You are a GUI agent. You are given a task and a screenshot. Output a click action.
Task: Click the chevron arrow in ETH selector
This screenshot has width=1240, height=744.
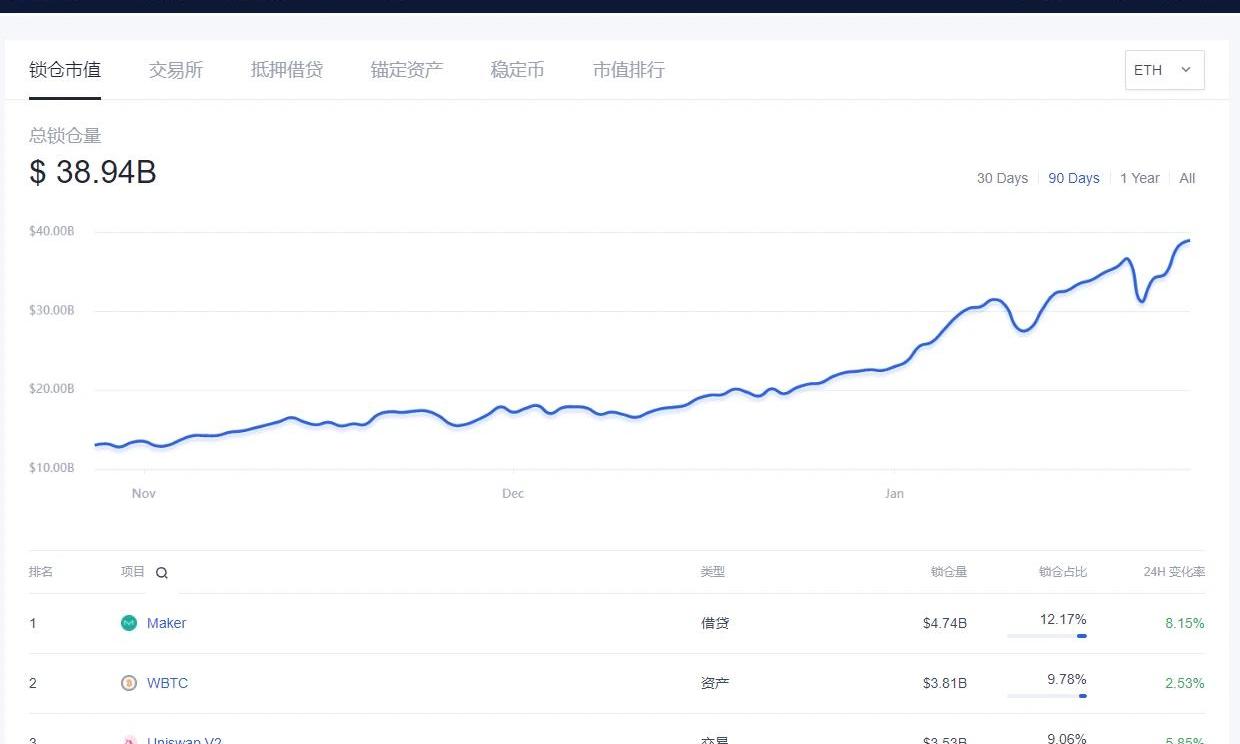pos(1186,70)
